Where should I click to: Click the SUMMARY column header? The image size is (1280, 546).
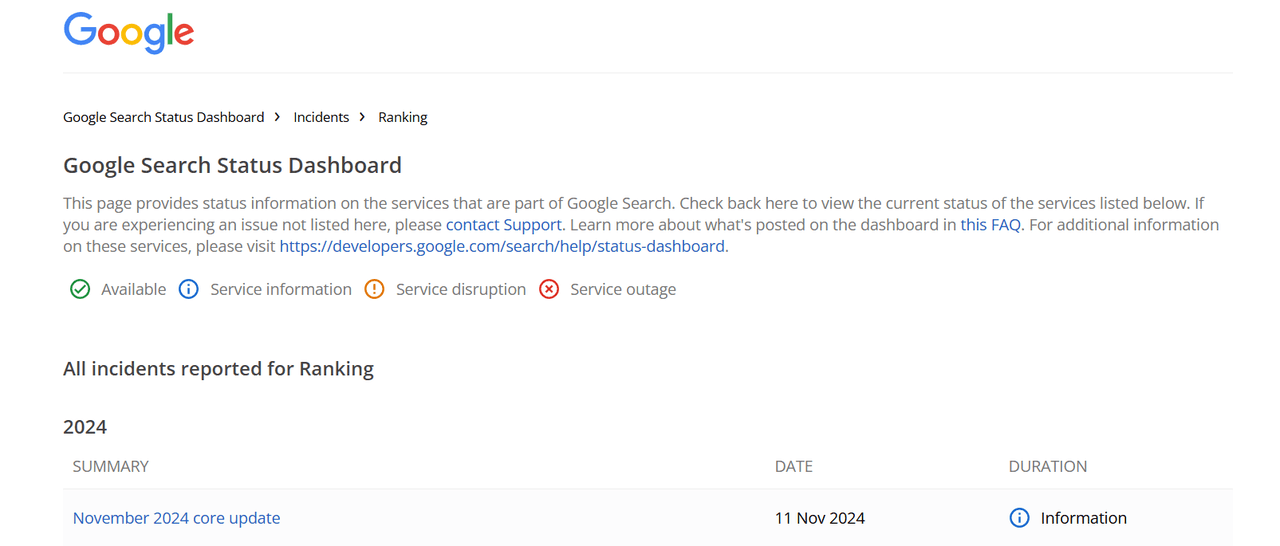pos(111,466)
